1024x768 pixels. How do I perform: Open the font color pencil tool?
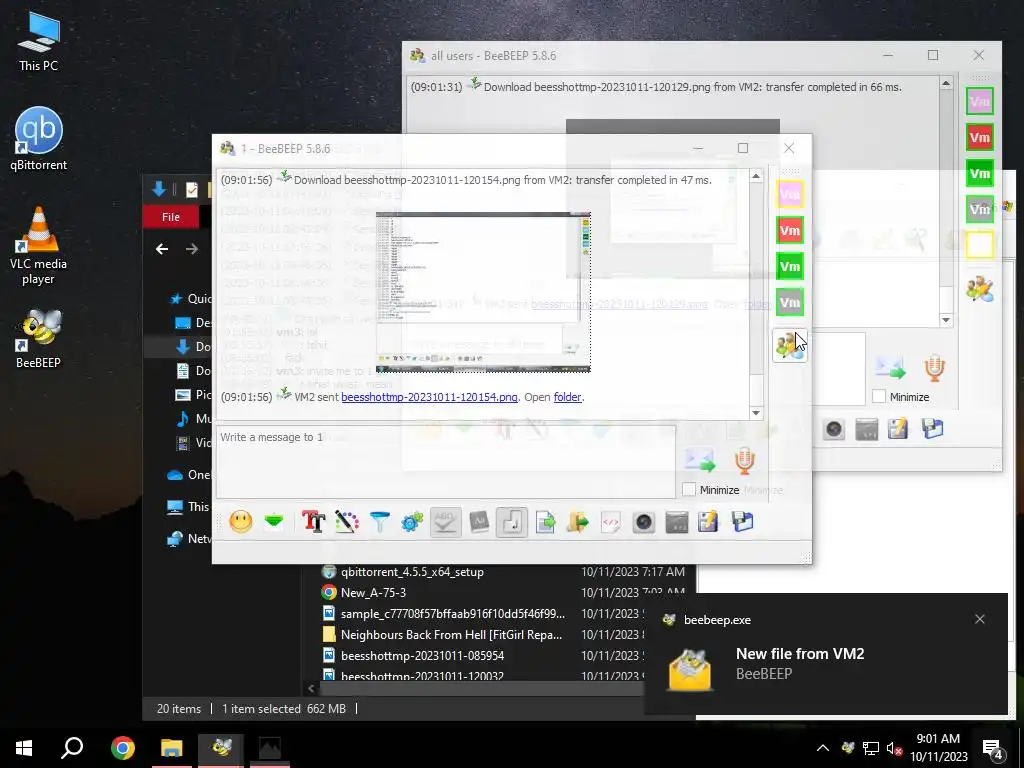(347, 522)
